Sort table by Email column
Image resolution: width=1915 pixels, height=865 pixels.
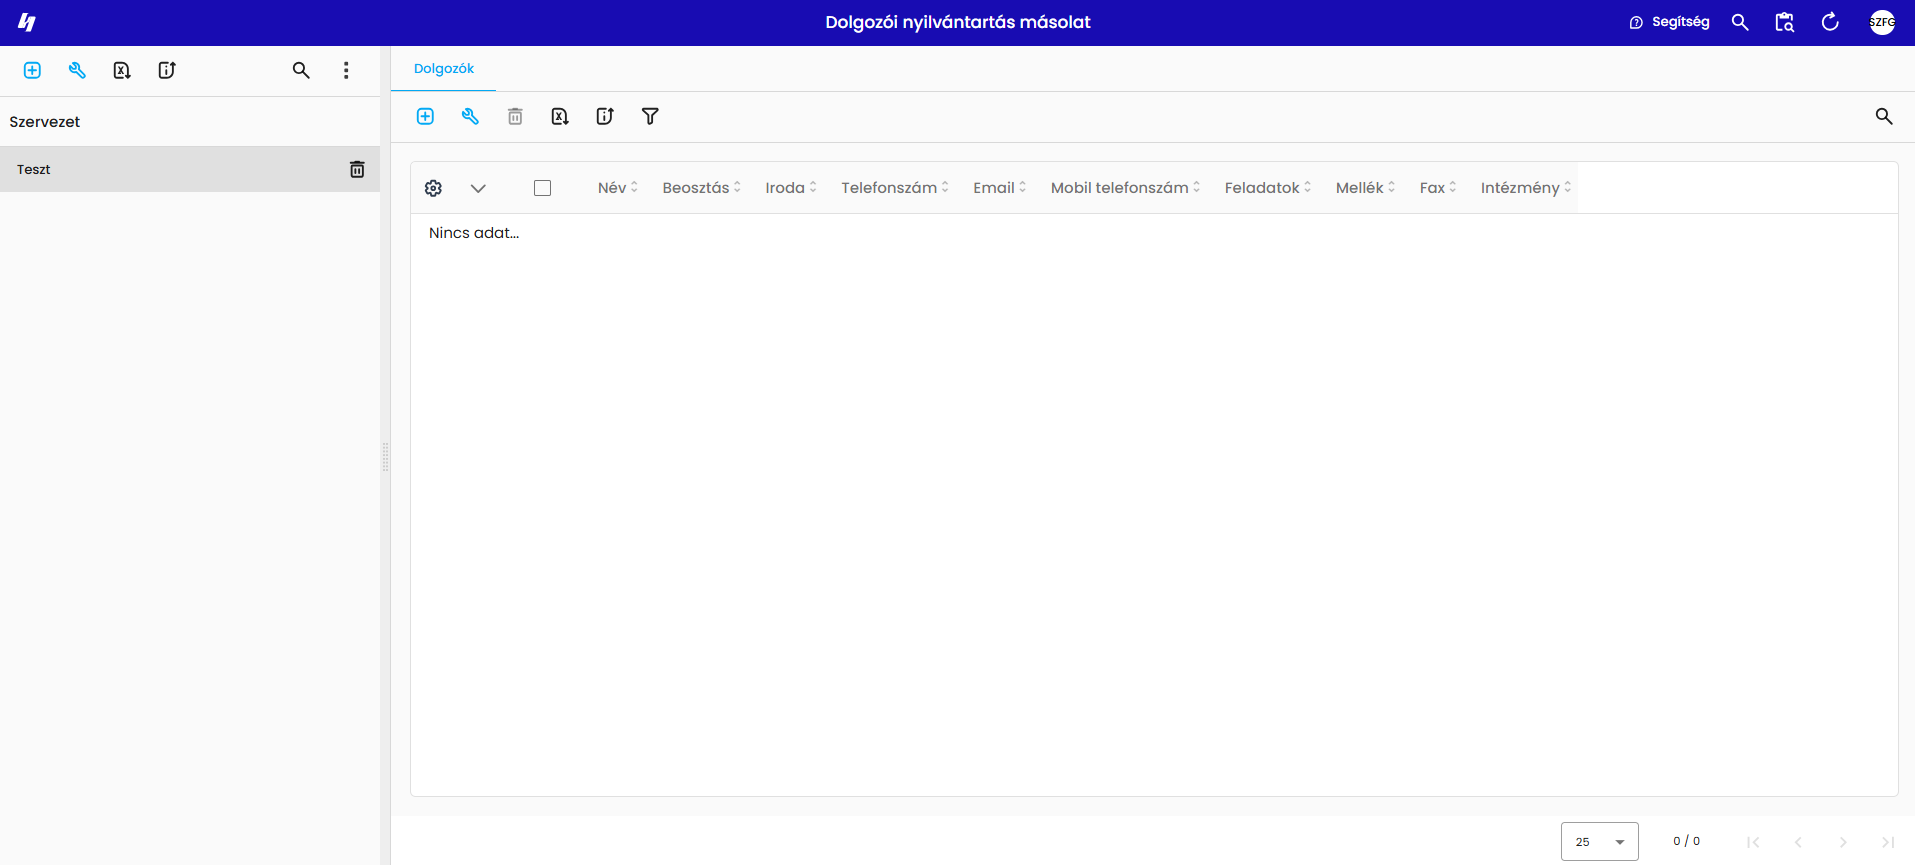(999, 188)
